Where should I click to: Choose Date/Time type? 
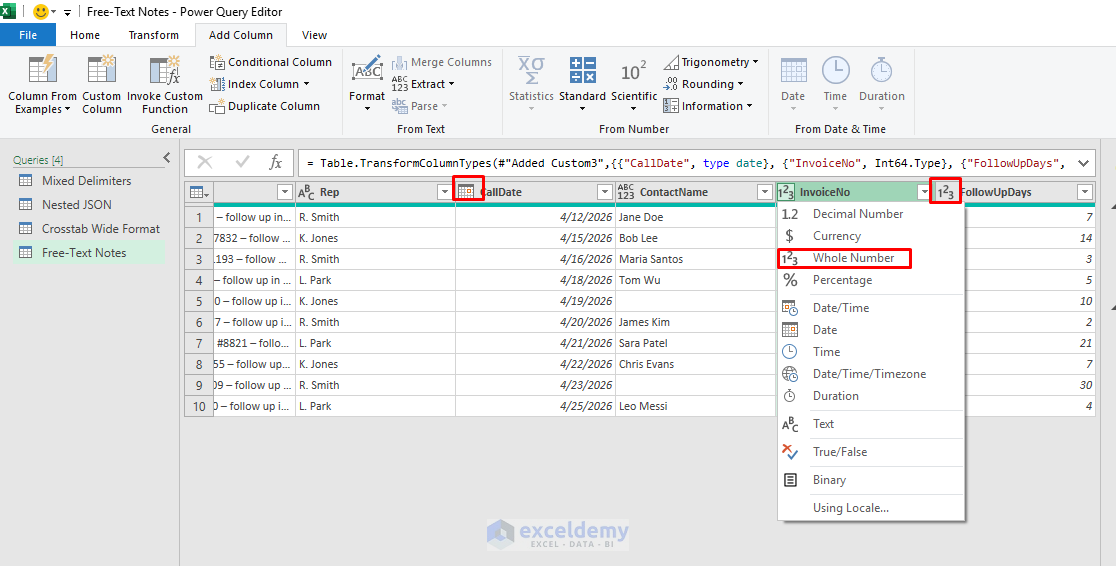coord(870,308)
